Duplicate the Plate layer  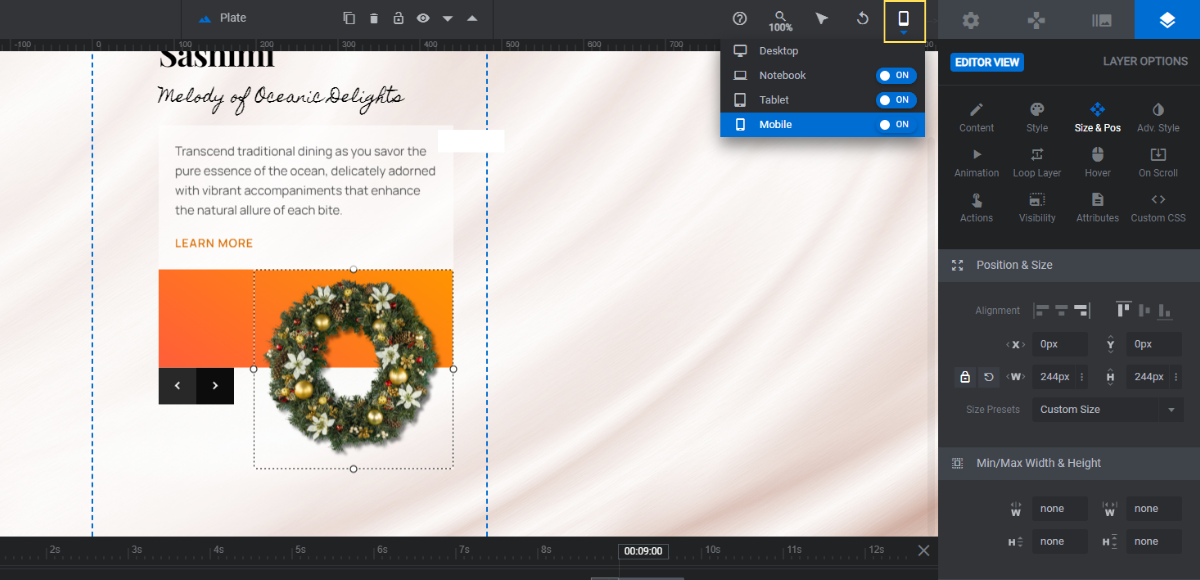point(349,18)
